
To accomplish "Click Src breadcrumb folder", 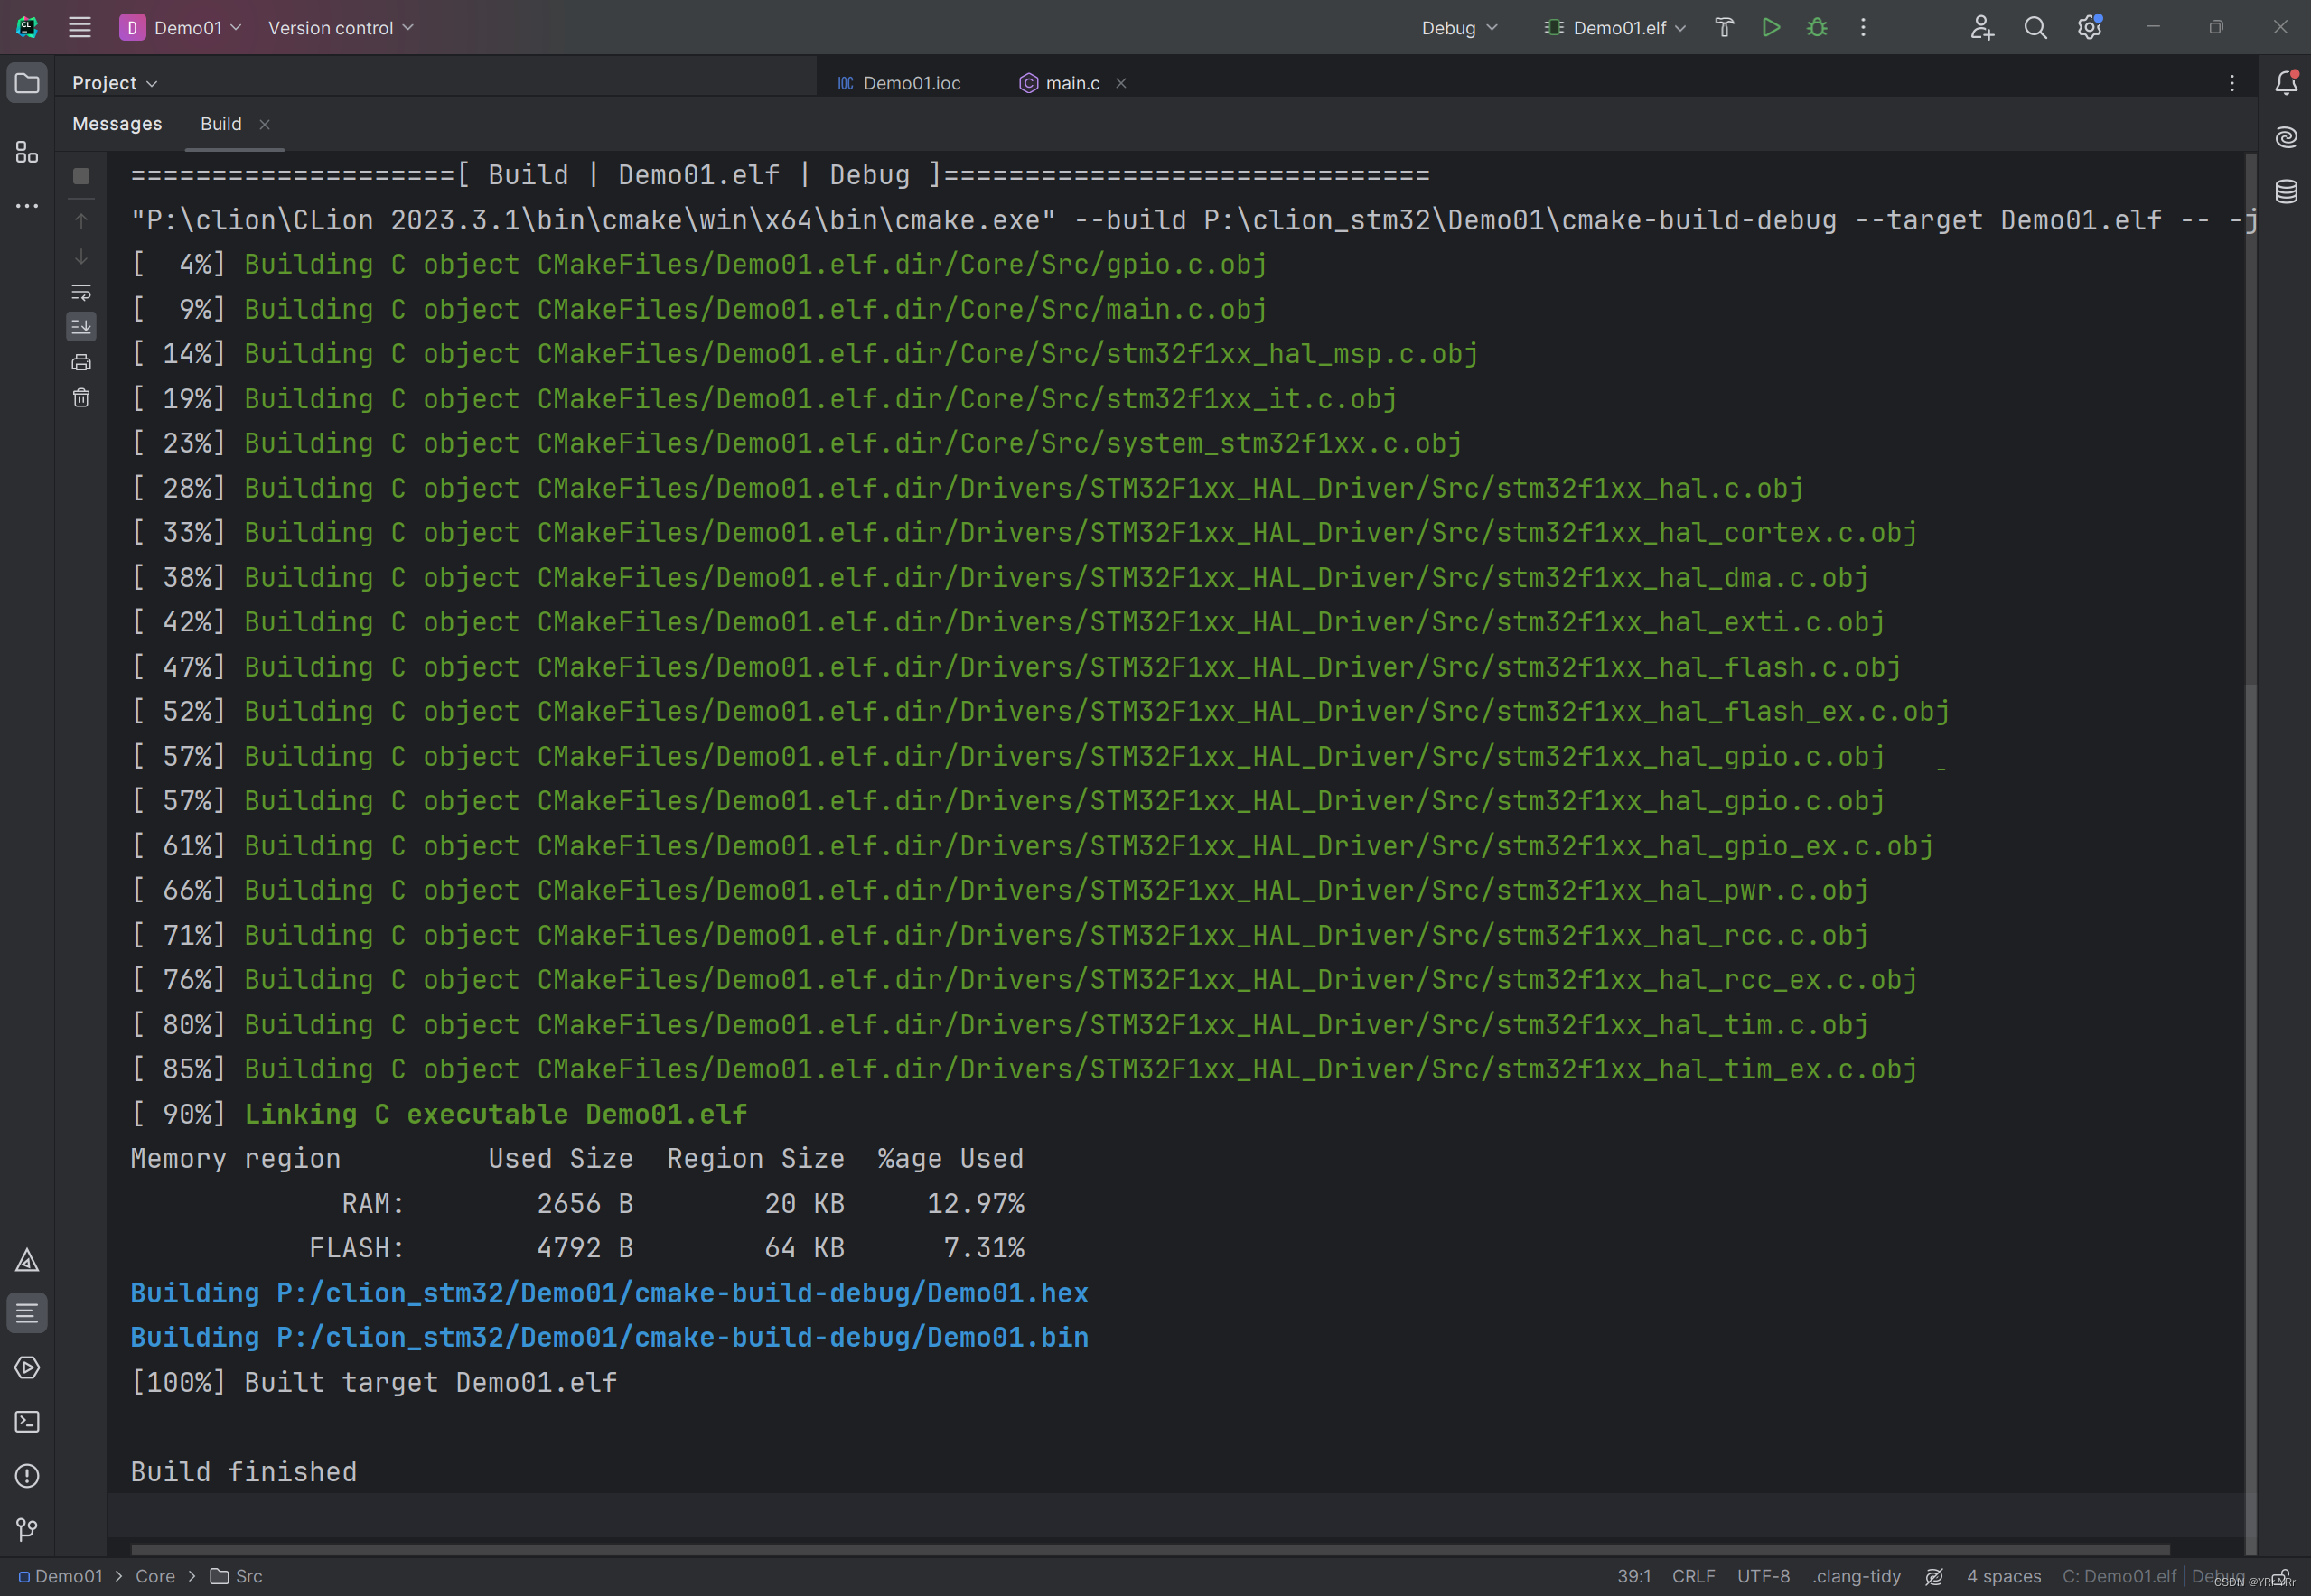I will click(x=237, y=1576).
